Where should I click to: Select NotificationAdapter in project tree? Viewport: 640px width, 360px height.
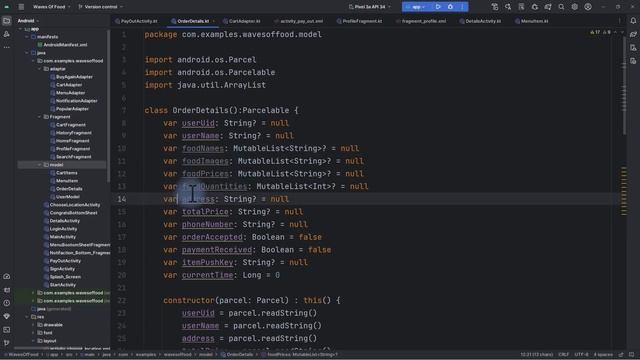pos(73,101)
